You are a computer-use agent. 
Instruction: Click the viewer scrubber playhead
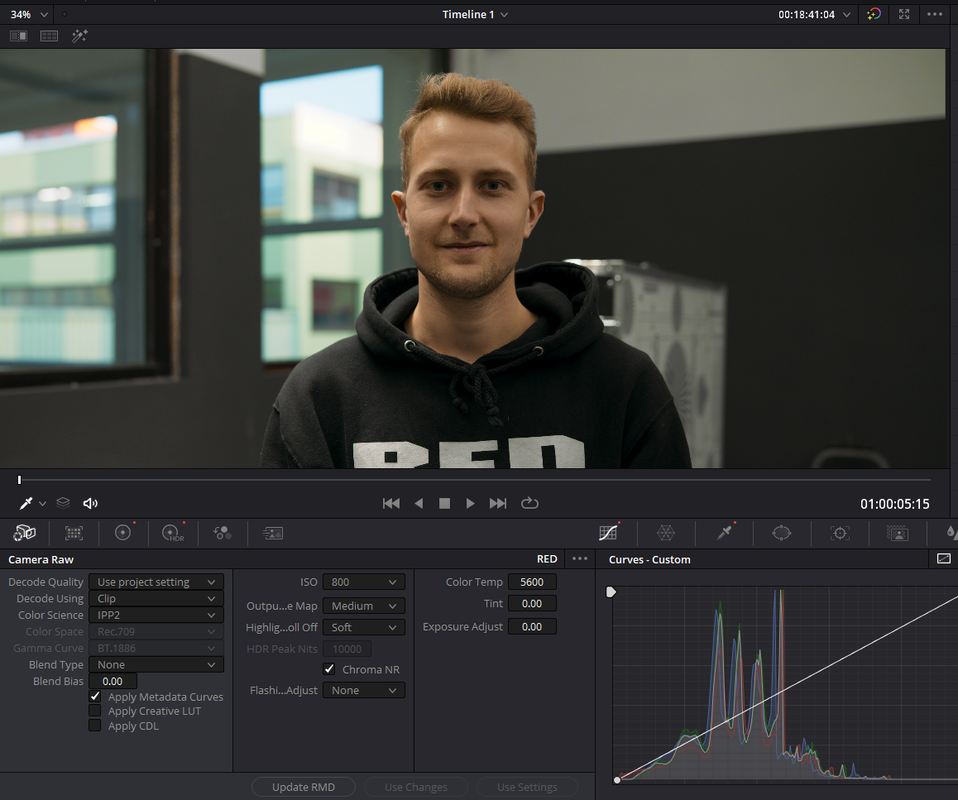coord(20,480)
